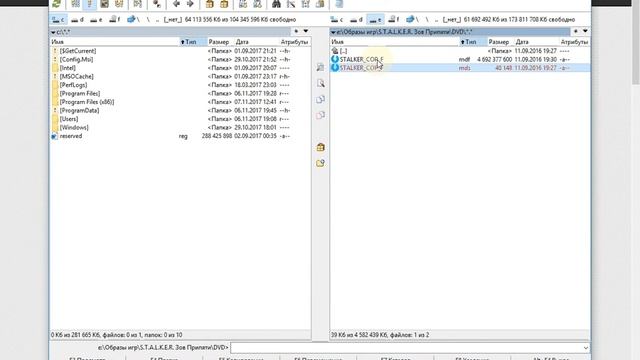640x360 pixels.
Task: Sort left panel by Тип column
Action: coord(193,42)
